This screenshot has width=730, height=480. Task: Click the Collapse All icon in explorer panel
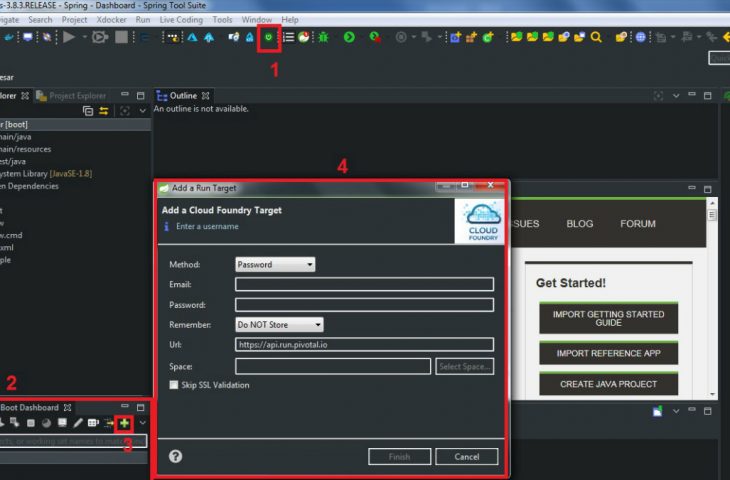point(88,111)
